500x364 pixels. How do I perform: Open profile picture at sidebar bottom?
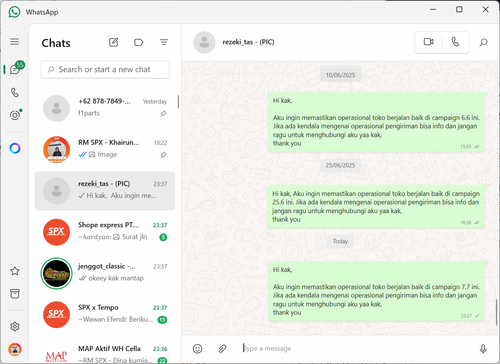pyautogui.click(x=15, y=349)
